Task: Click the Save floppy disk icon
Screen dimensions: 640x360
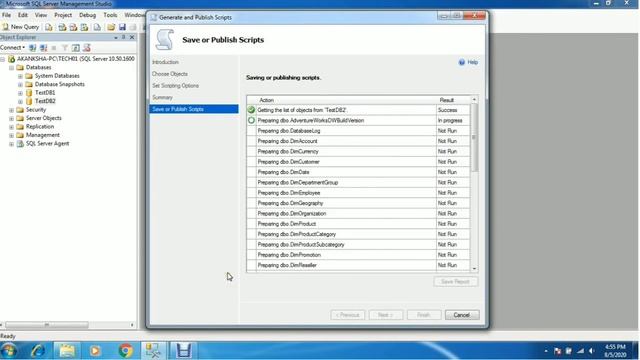Action: [x=122, y=27]
